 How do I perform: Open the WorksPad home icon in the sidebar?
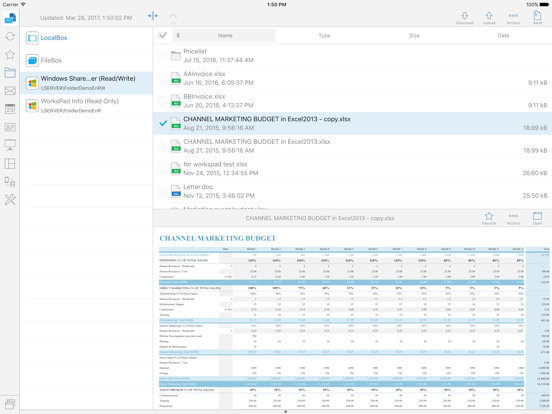coord(10,18)
